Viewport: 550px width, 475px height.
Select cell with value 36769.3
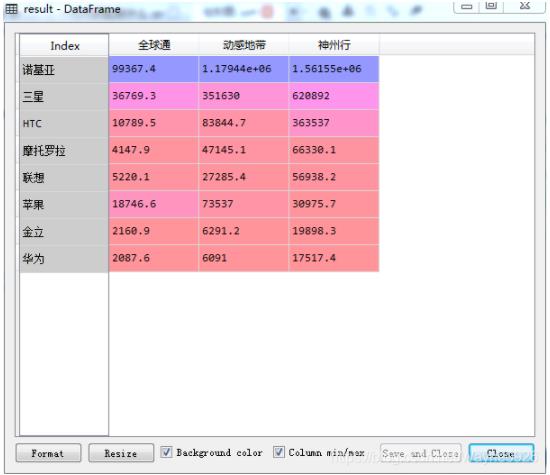click(x=154, y=96)
